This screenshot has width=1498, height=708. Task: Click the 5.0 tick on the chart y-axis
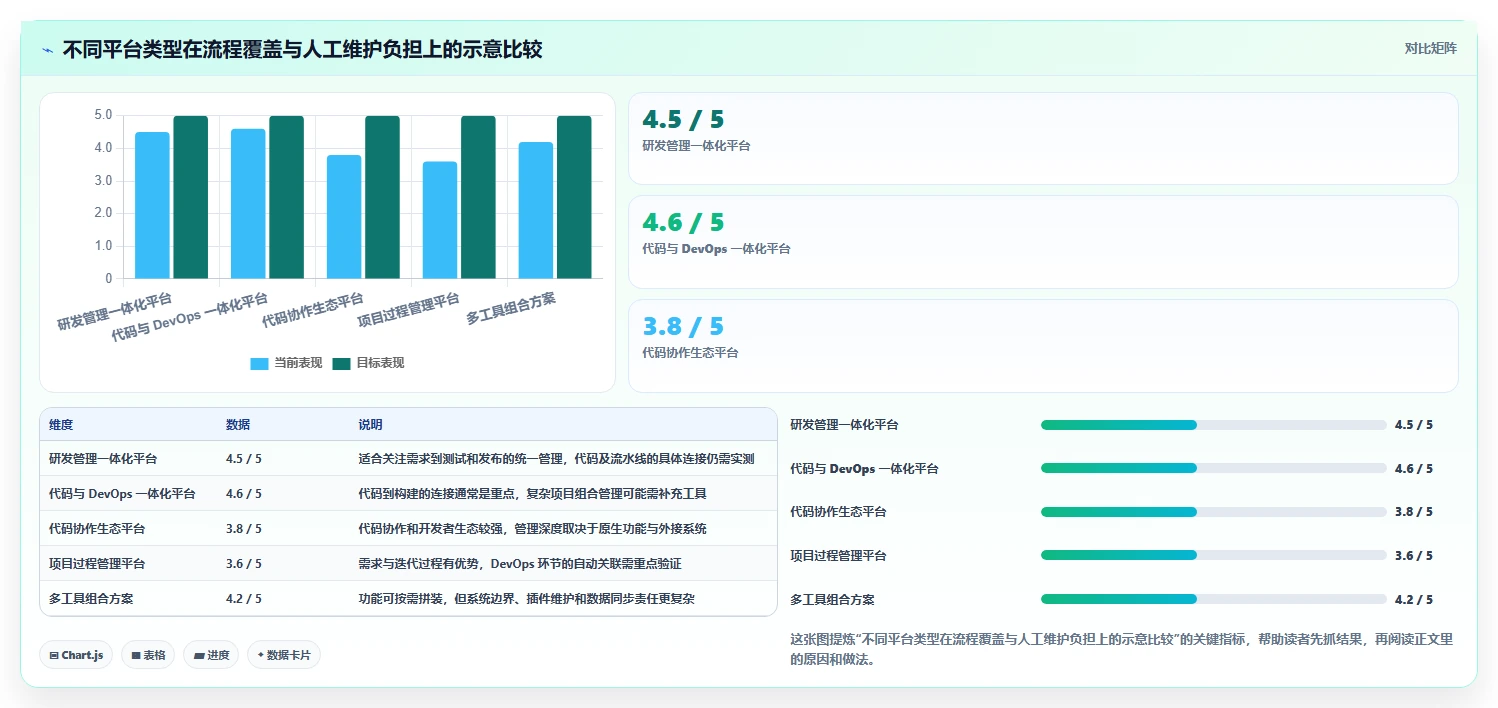[x=103, y=116]
